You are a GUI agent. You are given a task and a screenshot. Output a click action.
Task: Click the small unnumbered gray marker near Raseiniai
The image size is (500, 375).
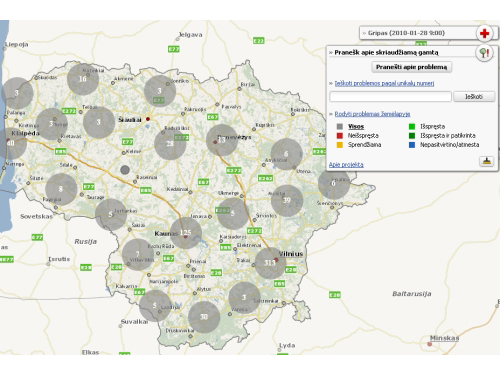(x=125, y=170)
